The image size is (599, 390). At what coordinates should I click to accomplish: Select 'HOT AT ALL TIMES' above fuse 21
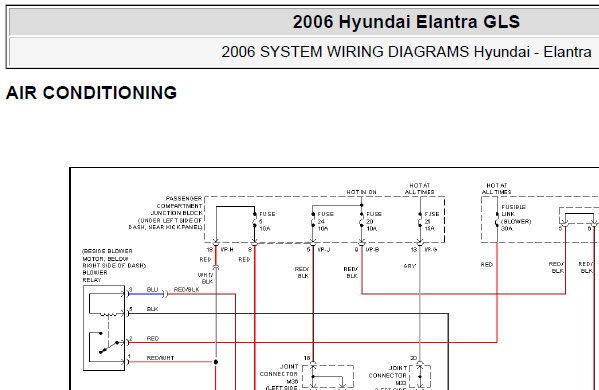[x=419, y=189]
